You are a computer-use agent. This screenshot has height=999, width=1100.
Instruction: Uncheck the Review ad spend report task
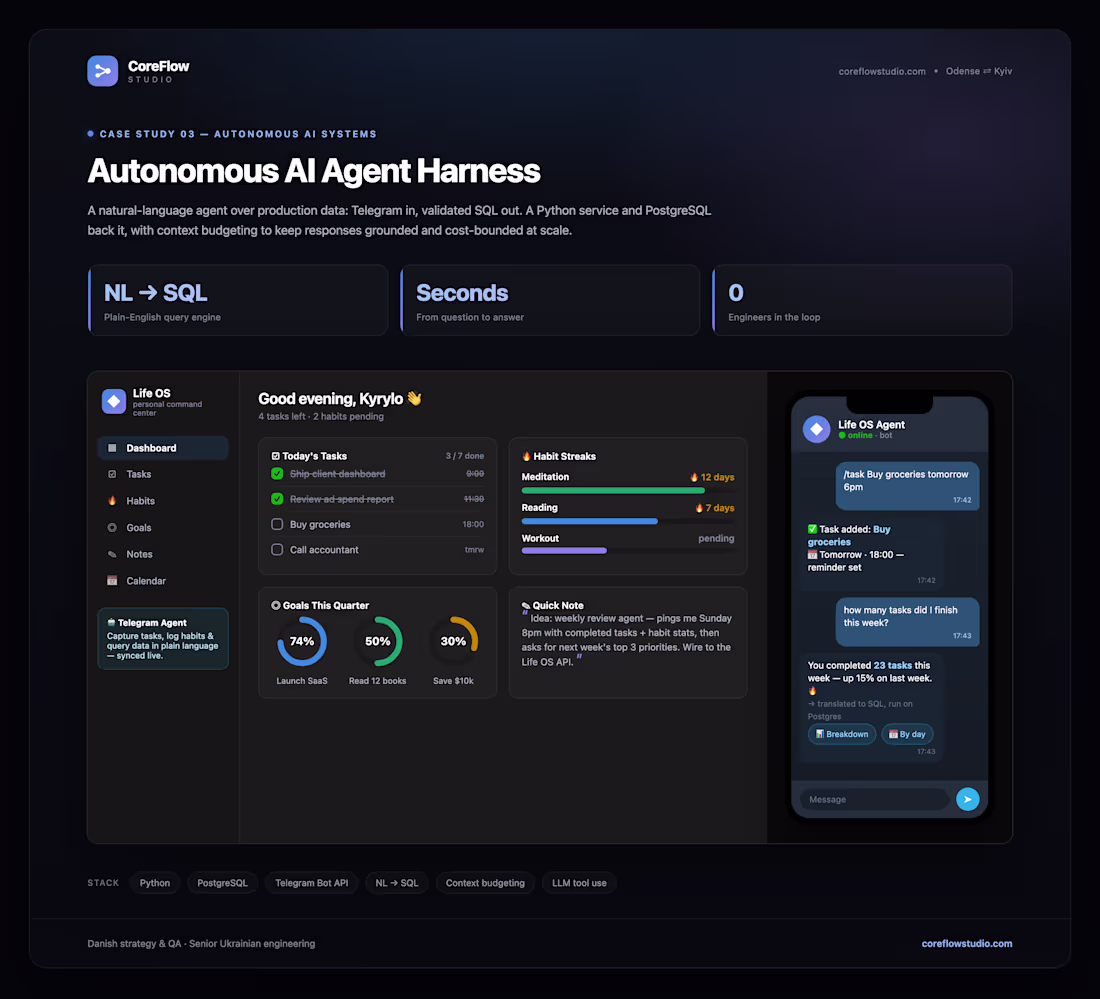click(x=277, y=499)
